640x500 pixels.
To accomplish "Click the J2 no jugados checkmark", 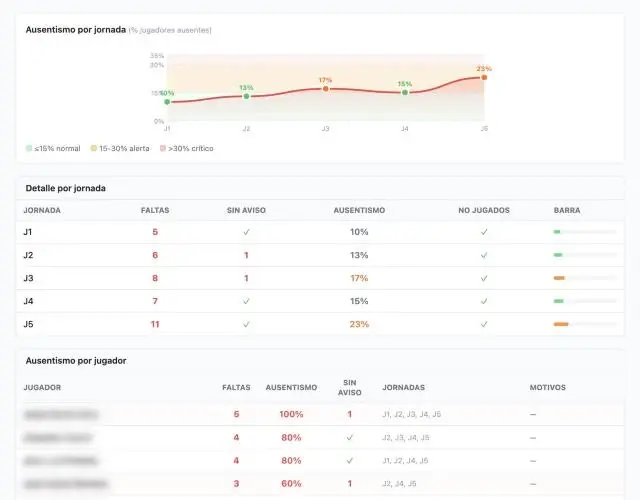I will click(484, 255).
